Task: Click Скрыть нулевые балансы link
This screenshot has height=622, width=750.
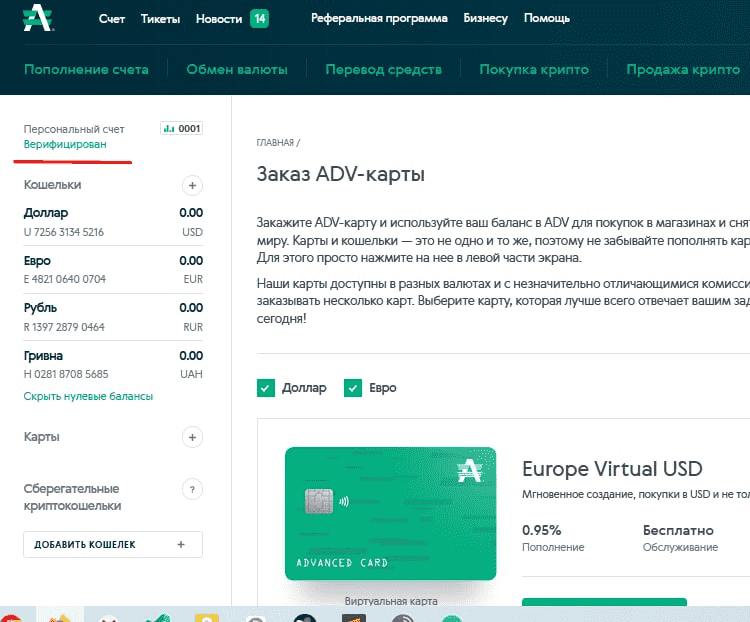Action: [88, 396]
